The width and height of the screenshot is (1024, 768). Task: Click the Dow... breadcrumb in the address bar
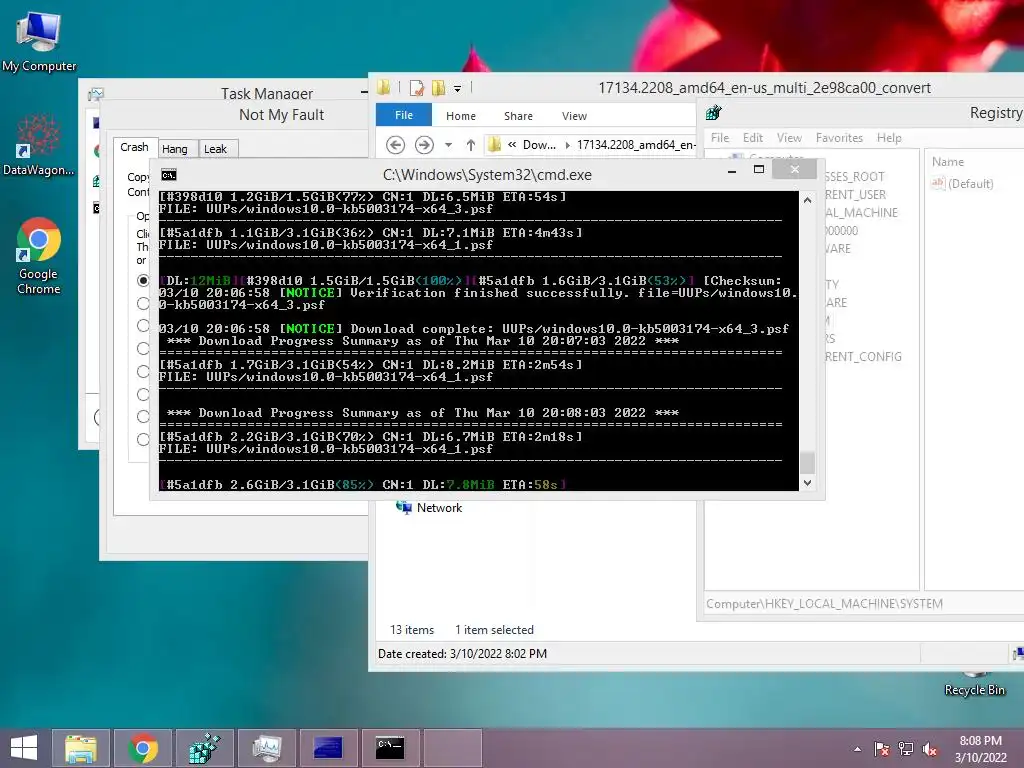tap(539, 144)
